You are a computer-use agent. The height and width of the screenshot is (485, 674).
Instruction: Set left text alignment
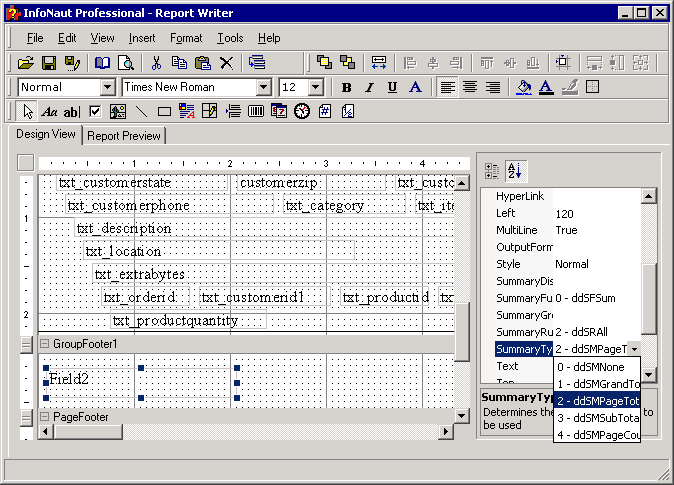point(447,87)
